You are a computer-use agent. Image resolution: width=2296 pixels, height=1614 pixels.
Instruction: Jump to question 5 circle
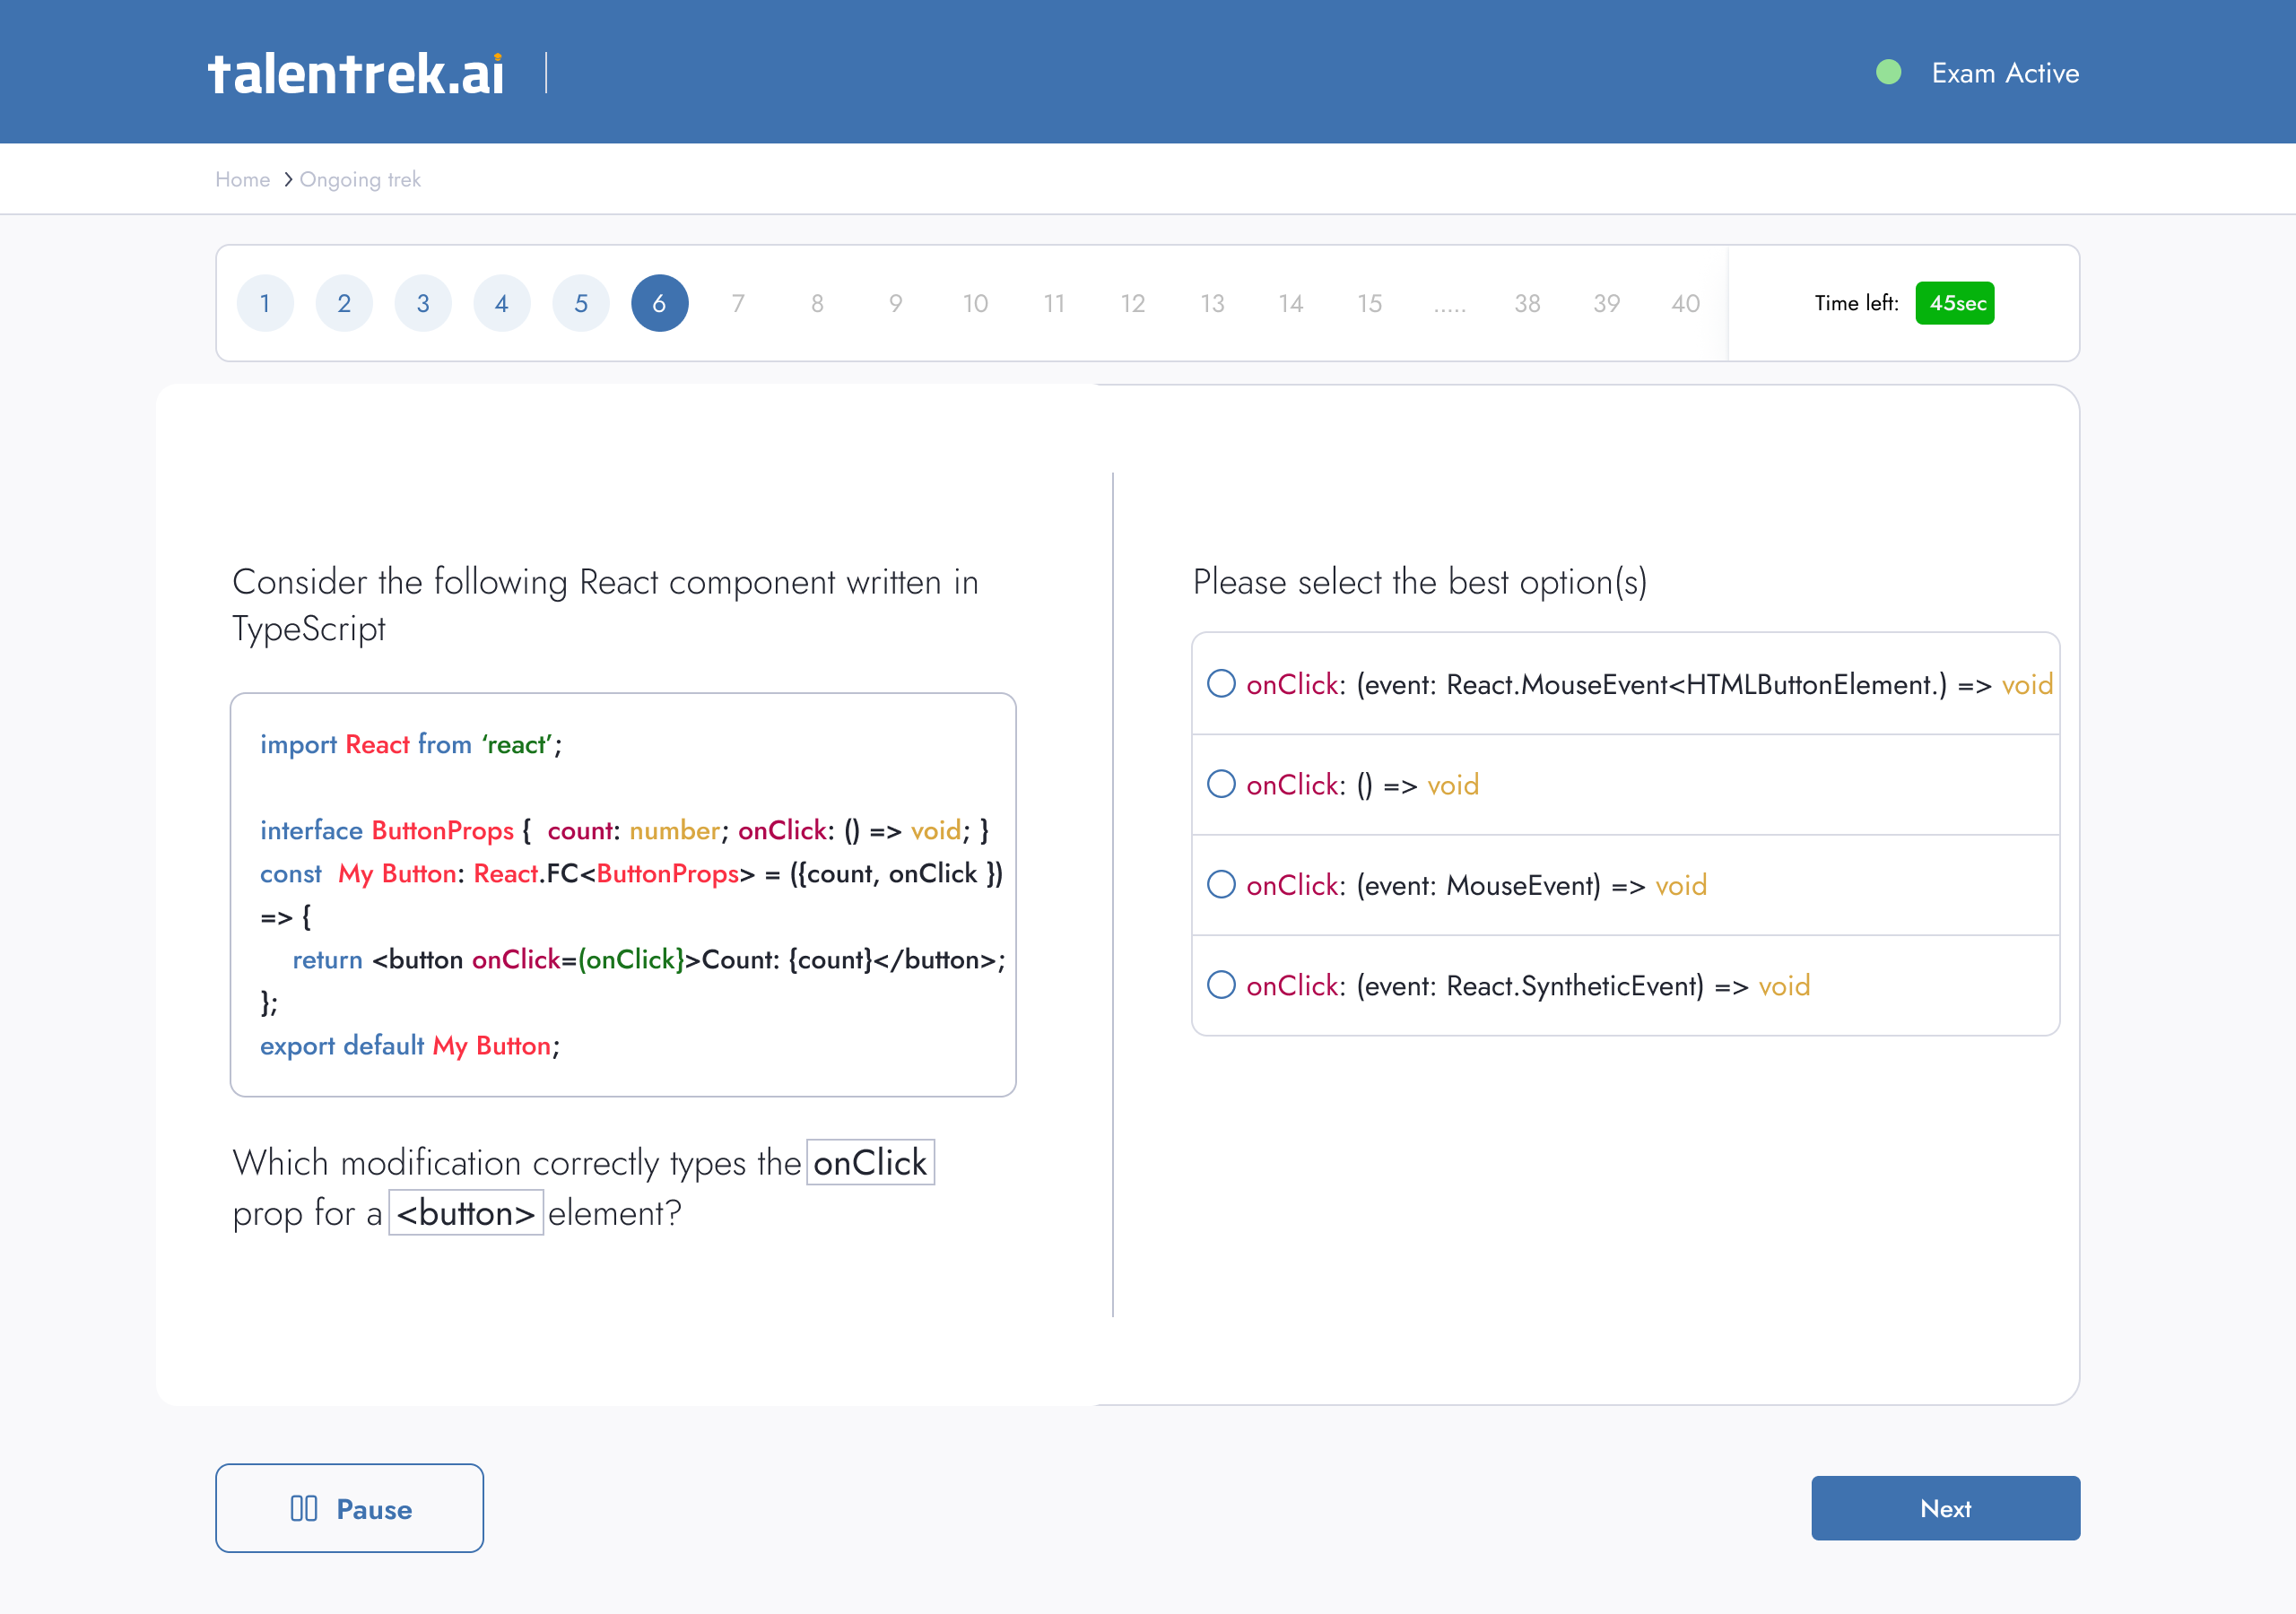[x=581, y=303]
